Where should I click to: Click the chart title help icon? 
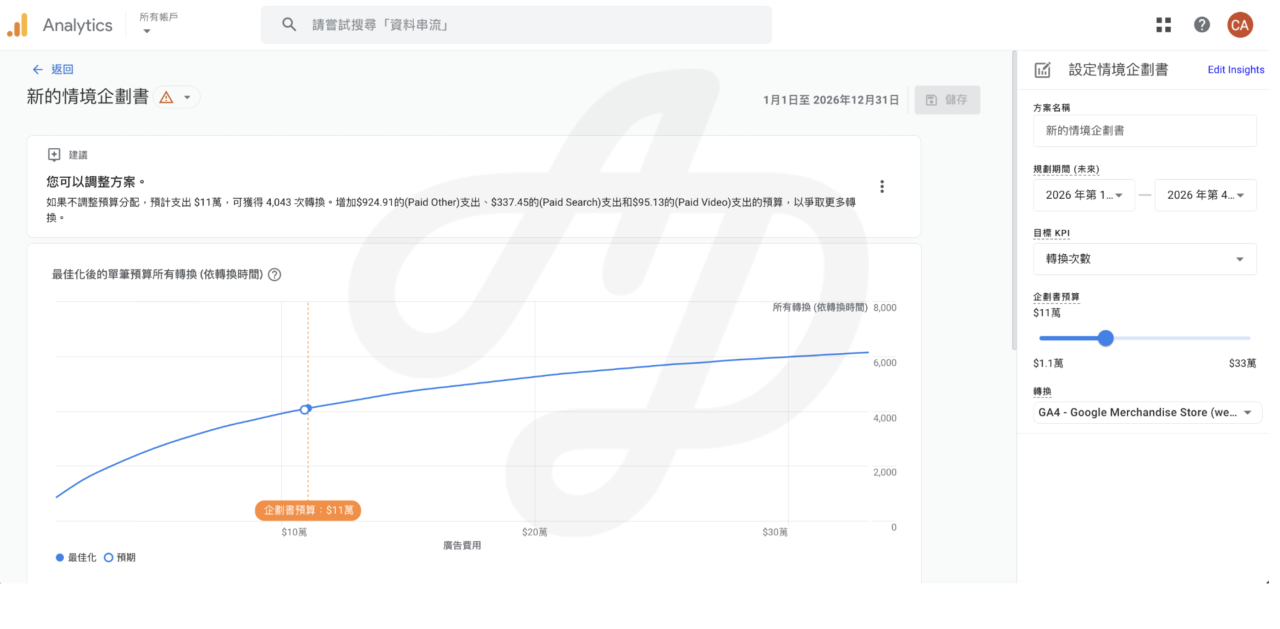point(275,274)
